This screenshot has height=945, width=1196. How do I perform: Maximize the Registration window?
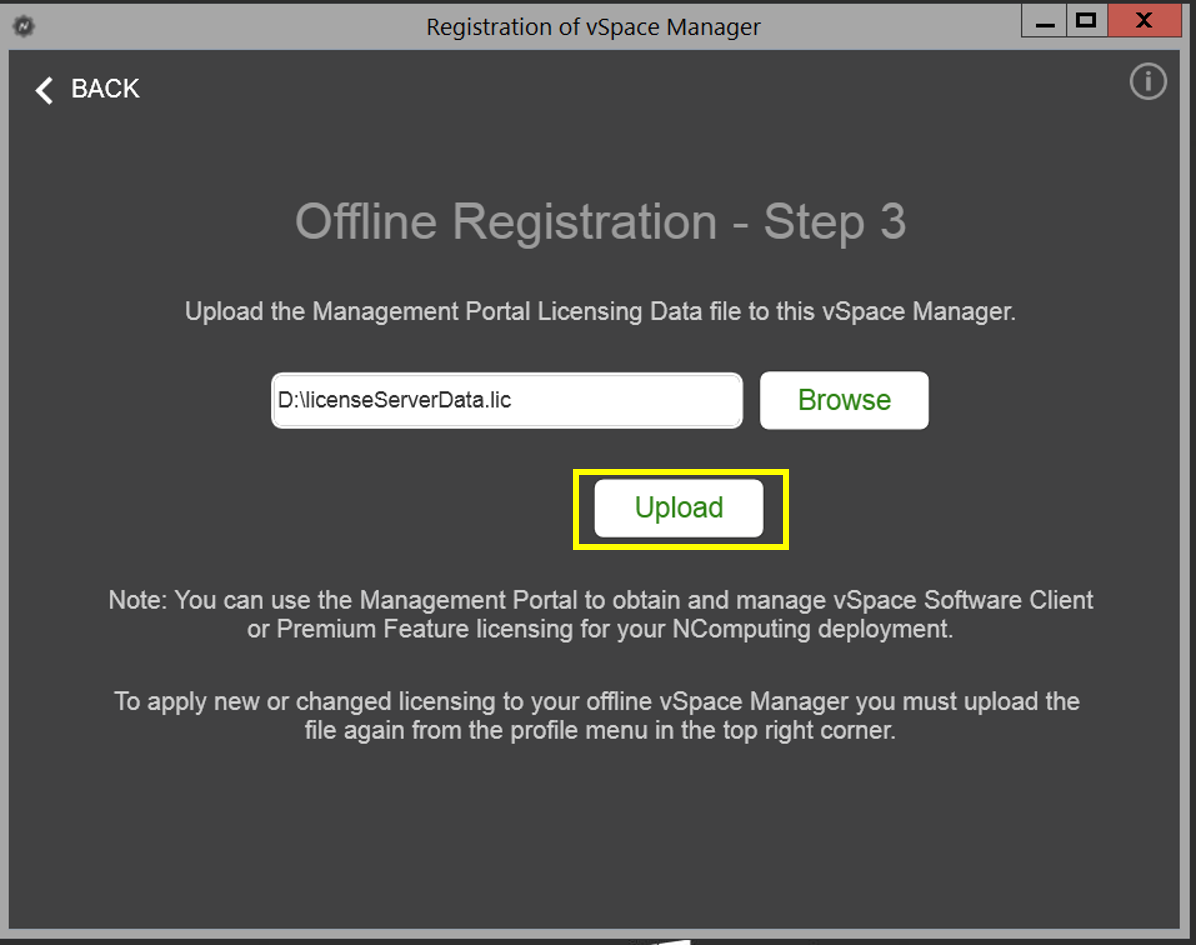pos(1086,21)
